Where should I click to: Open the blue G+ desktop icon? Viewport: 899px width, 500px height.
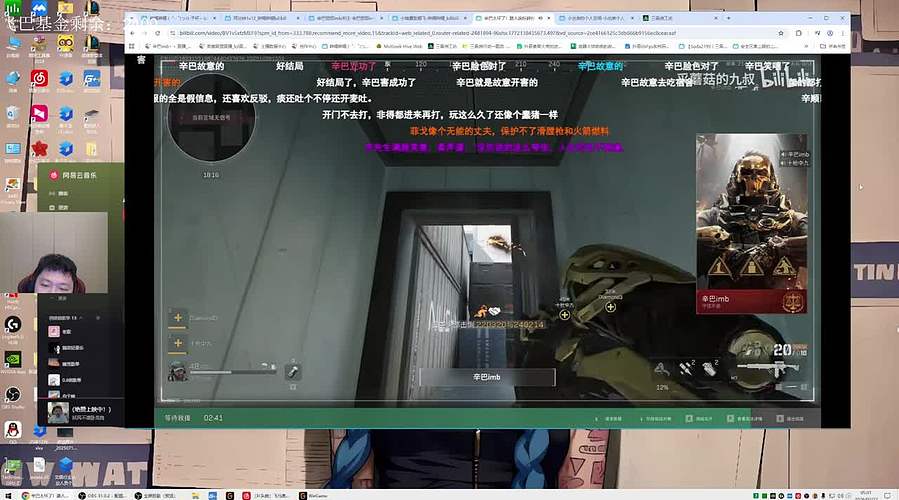92,79
